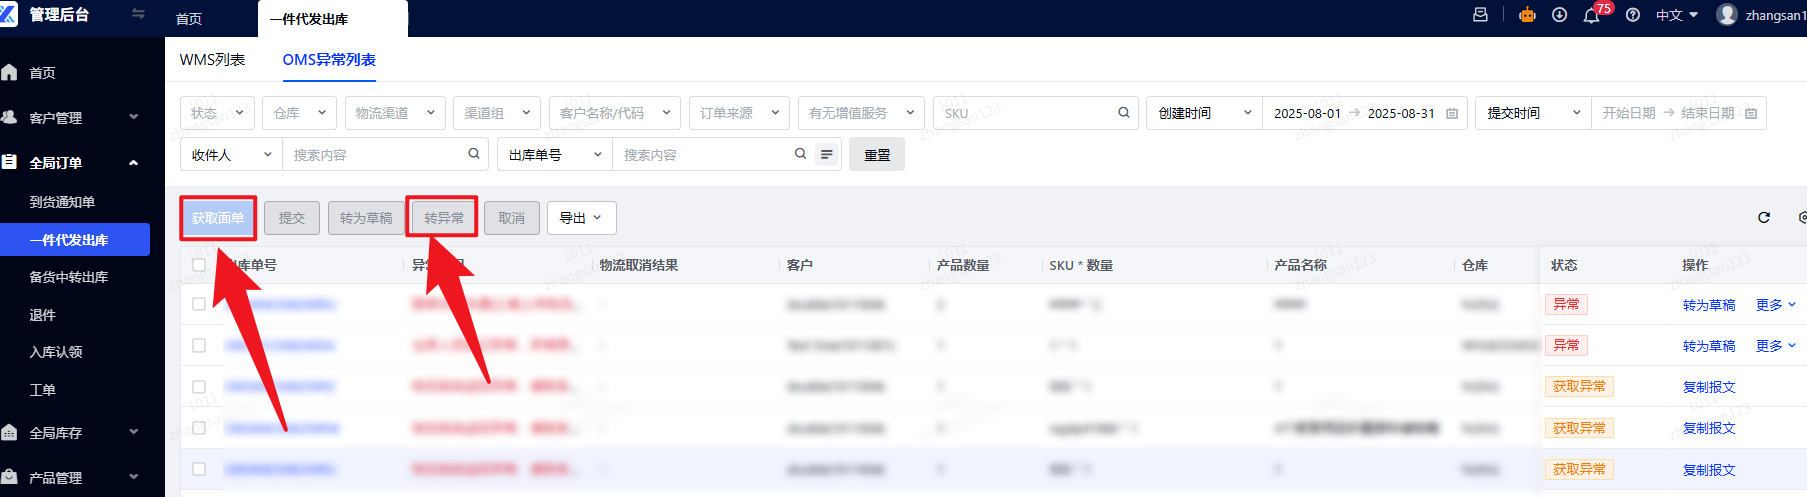This screenshot has height=497, width=1807.
Task: Expand the 客户管理 sidebar menu
Action: 133,117
